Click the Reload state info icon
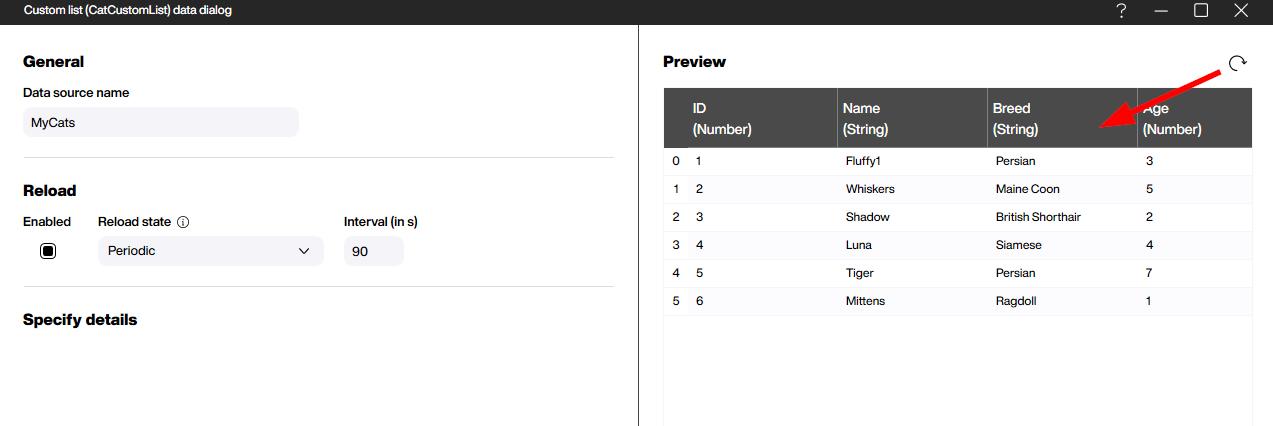The image size is (1273, 426). pos(183,222)
